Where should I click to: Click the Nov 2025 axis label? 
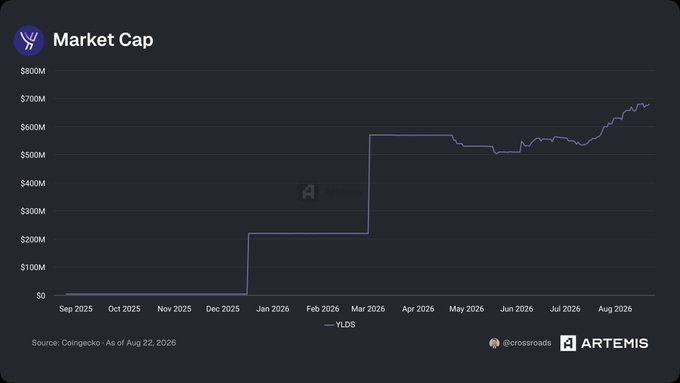click(174, 309)
